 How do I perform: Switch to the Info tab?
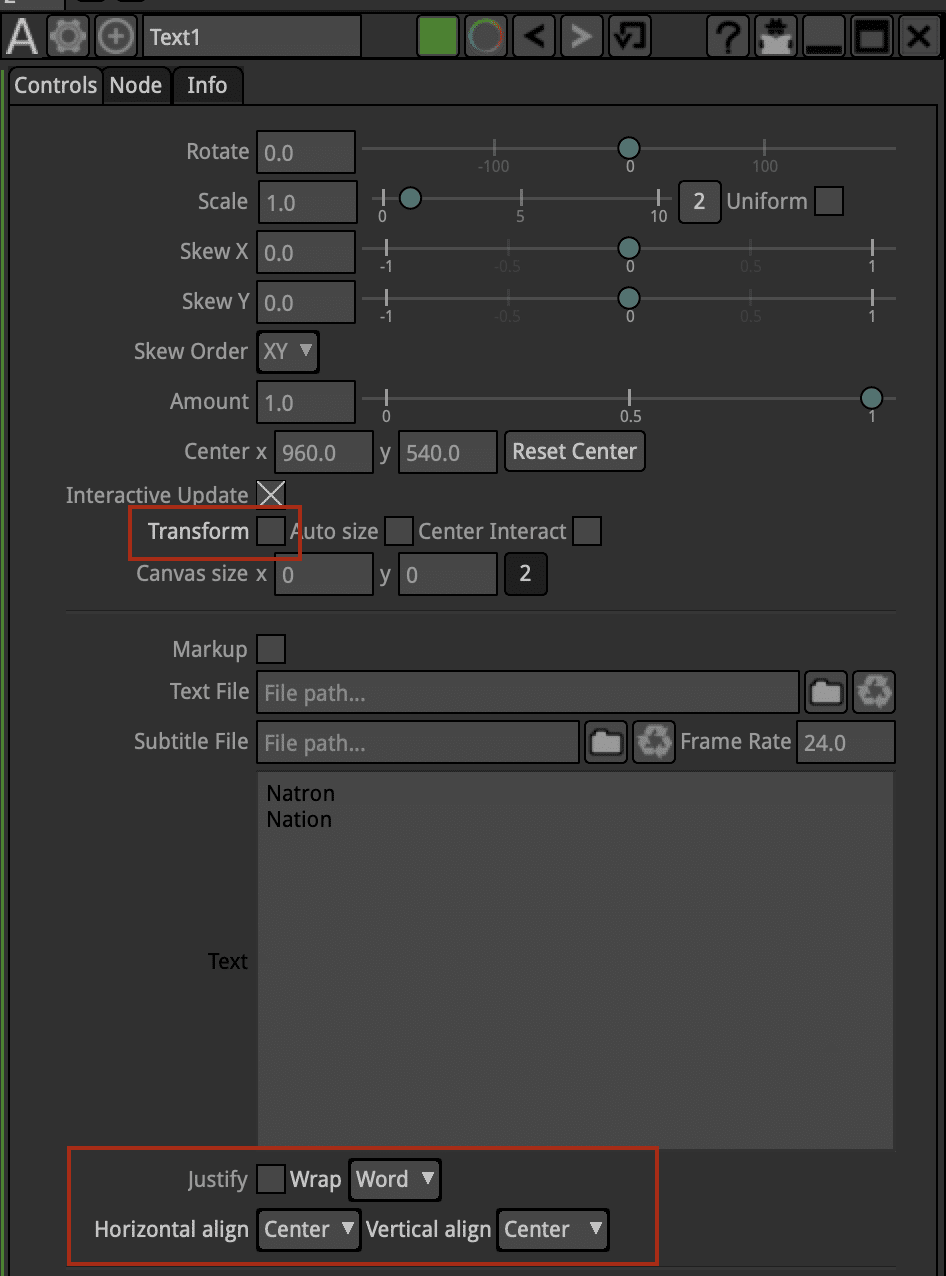[207, 85]
